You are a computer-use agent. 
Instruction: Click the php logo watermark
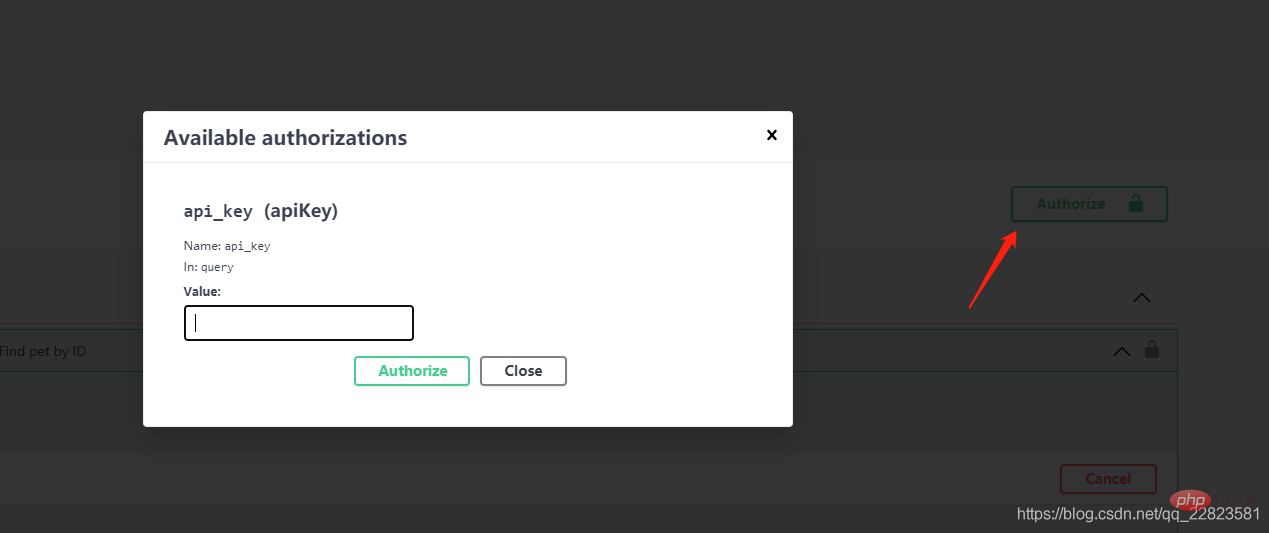[1186, 499]
